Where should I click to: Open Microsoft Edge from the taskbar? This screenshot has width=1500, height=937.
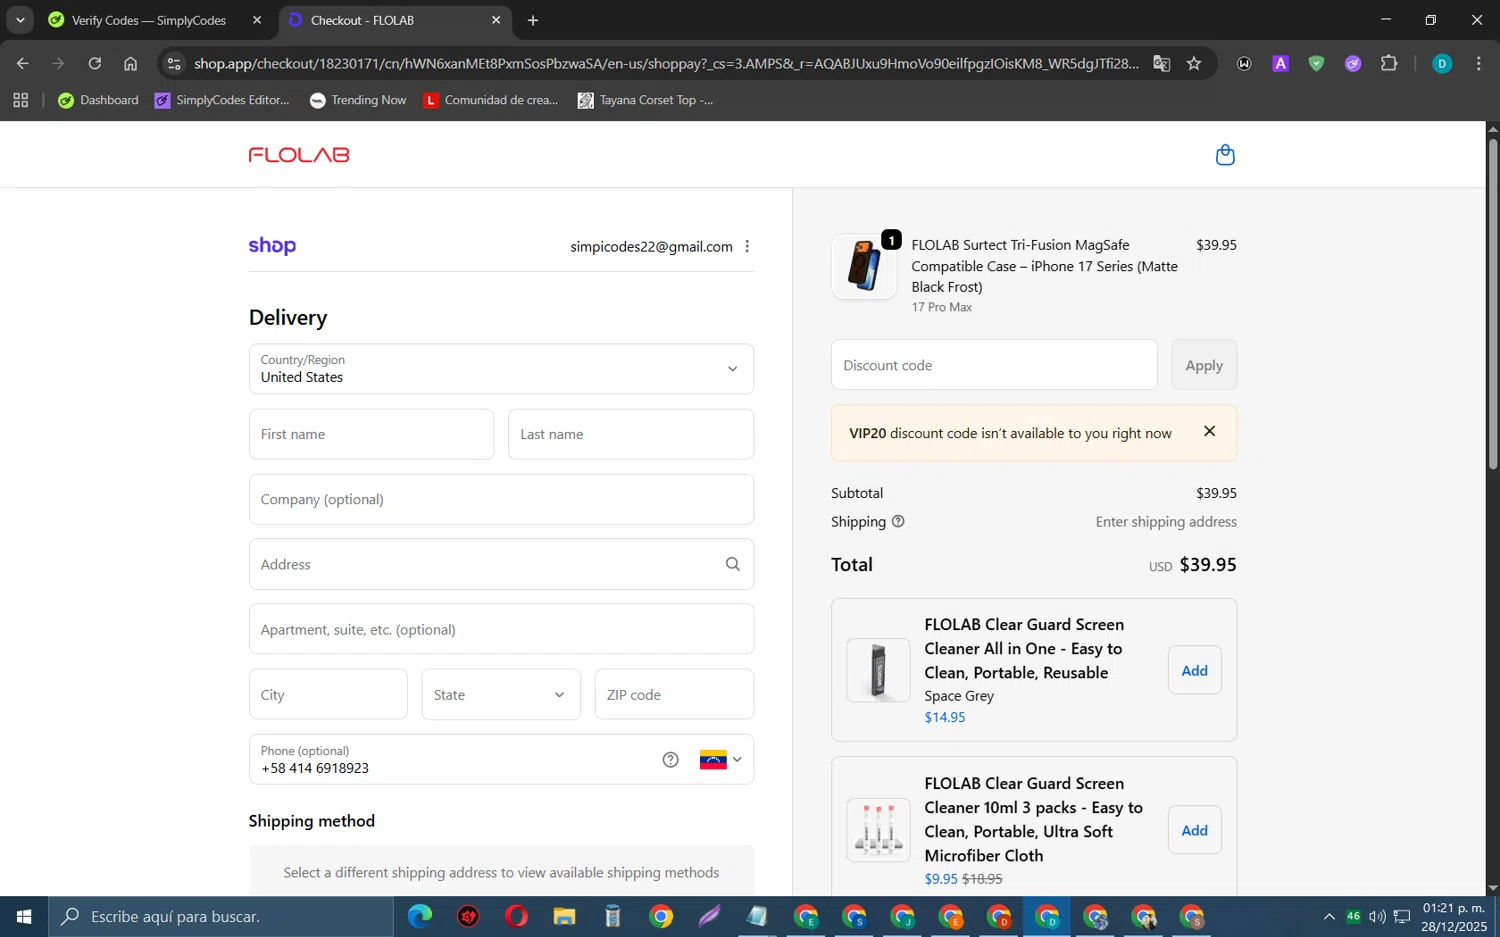pyautogui.click(x=420, y=916)
